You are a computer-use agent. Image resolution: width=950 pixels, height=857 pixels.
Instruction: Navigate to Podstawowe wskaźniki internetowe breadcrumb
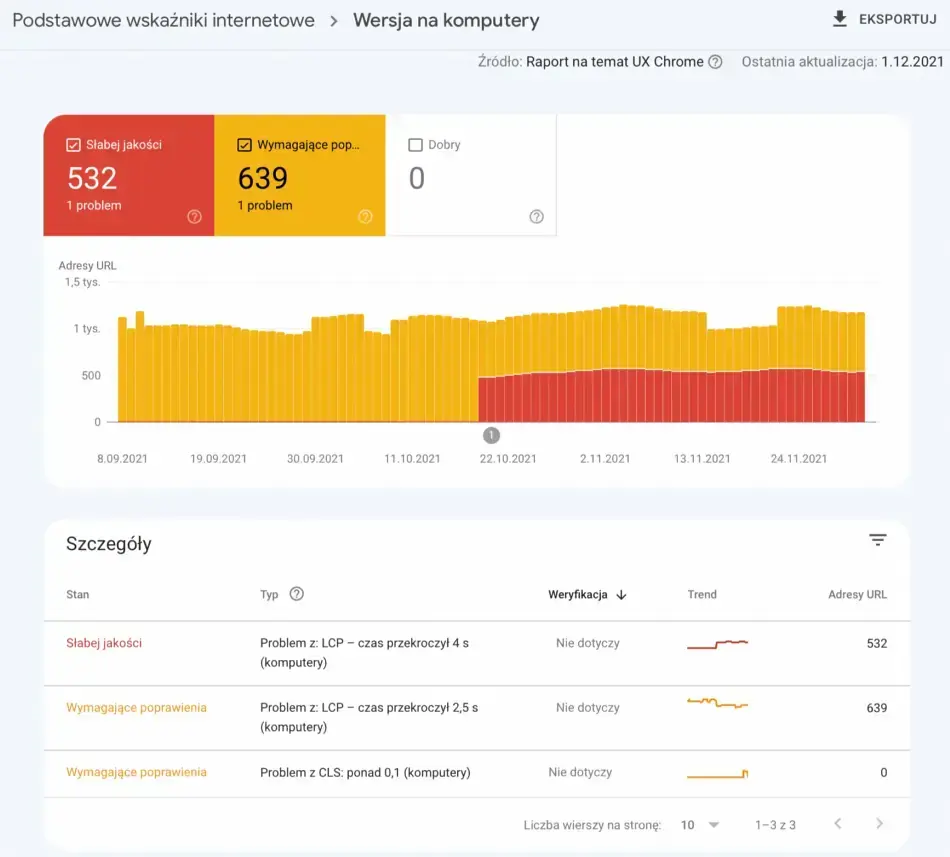[x=163, y=20]
